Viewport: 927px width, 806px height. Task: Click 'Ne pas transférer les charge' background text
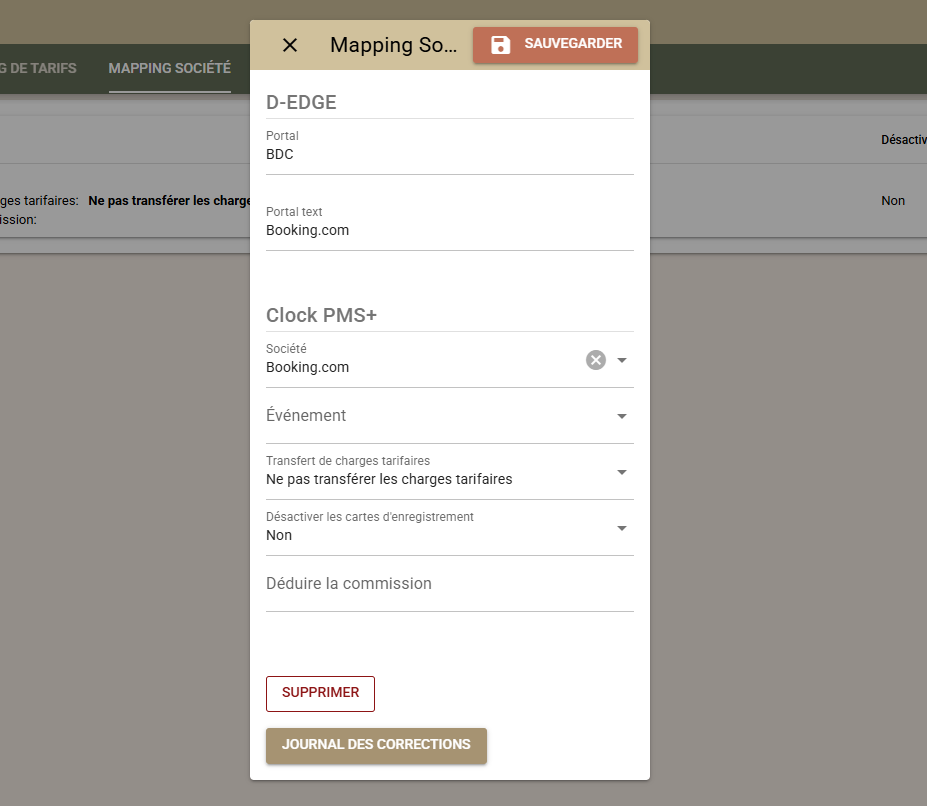[169, 200]
